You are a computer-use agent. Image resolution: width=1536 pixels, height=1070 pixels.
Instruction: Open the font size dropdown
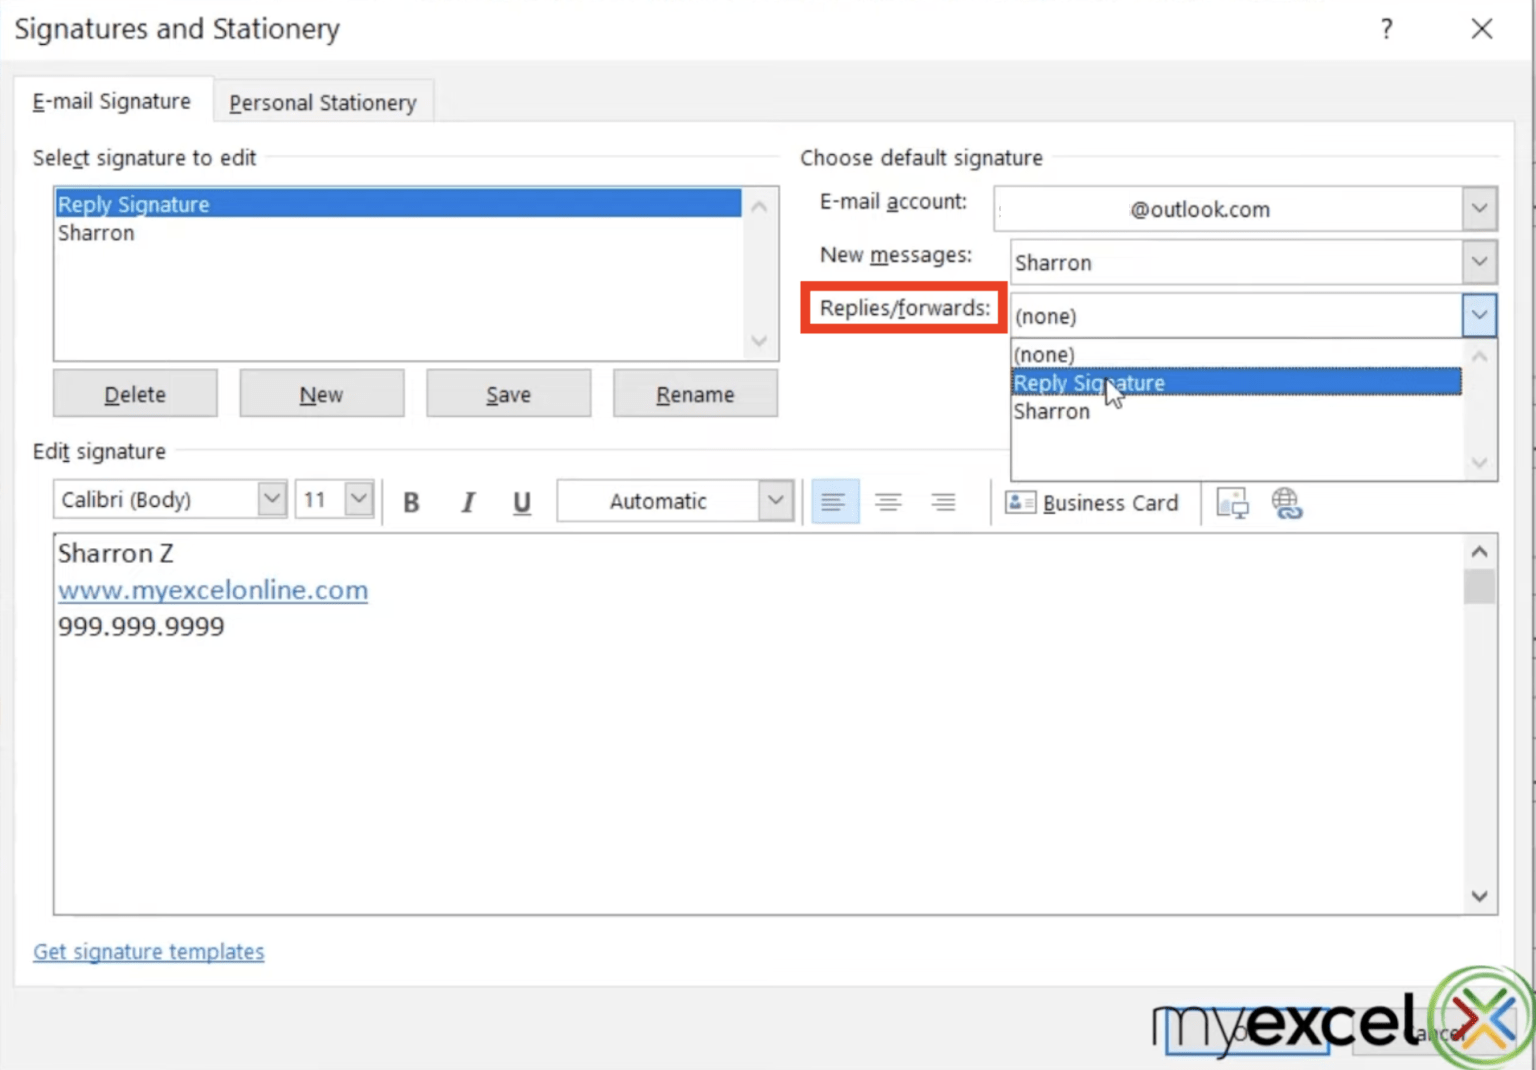[357, 498]
